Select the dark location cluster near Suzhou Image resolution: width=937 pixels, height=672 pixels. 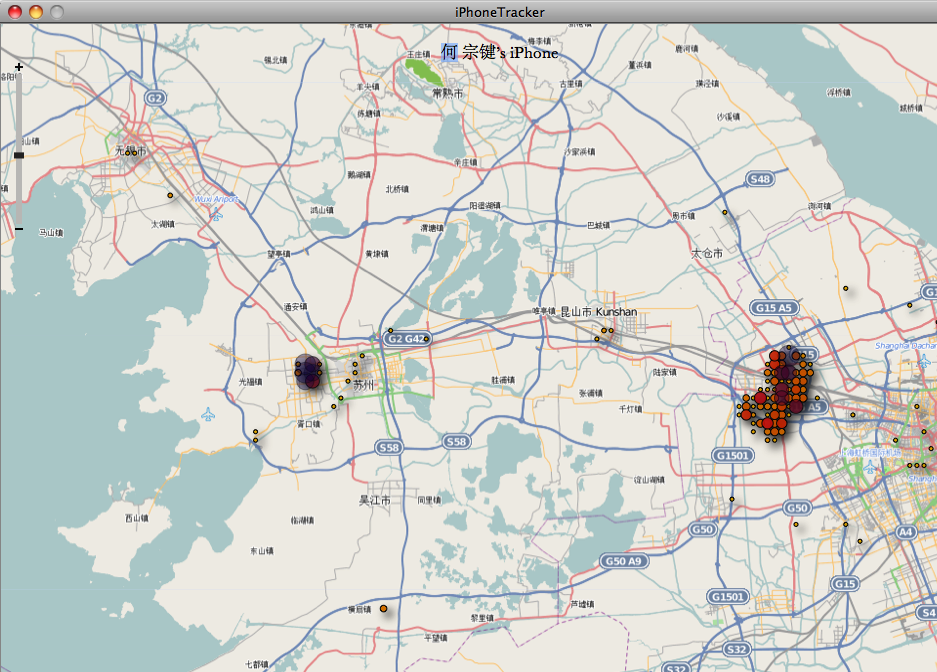(308, 371)
